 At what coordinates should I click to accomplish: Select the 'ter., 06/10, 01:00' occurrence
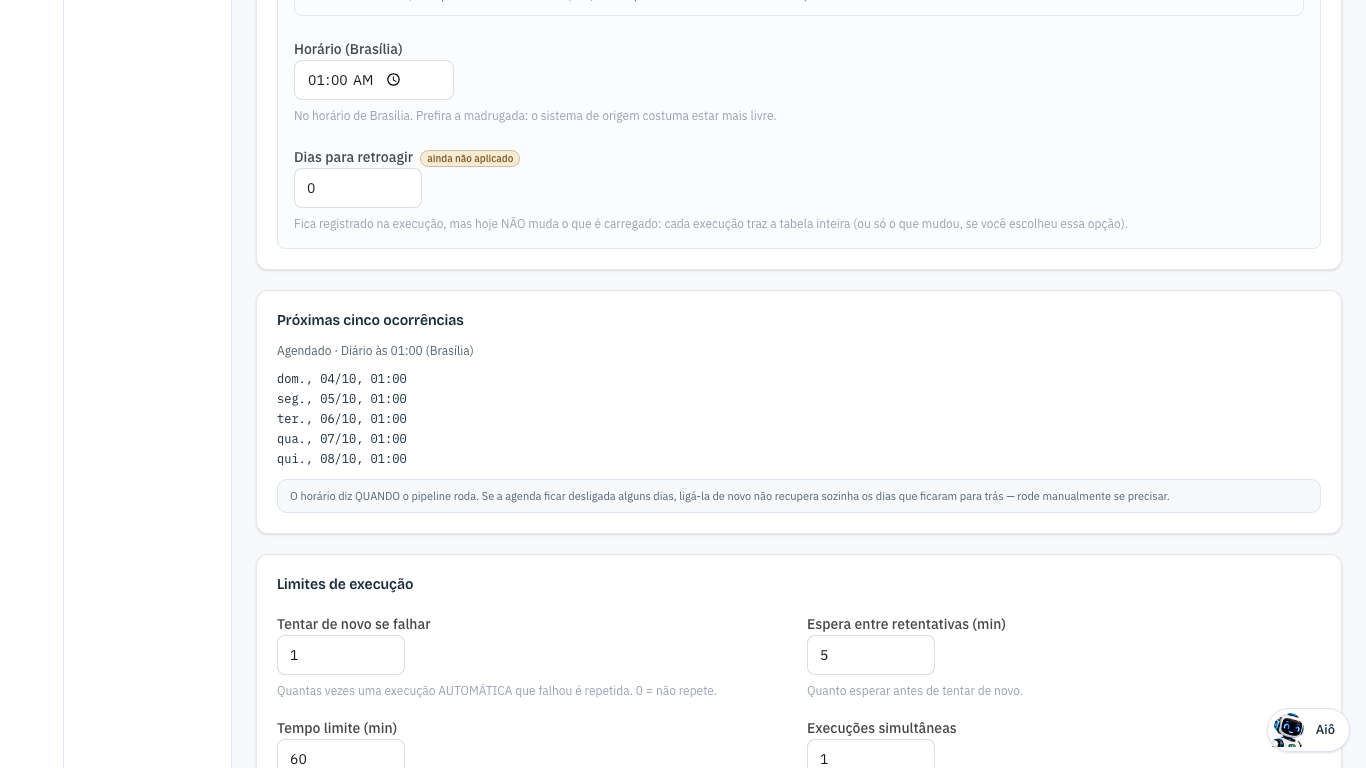pos(342,419)
